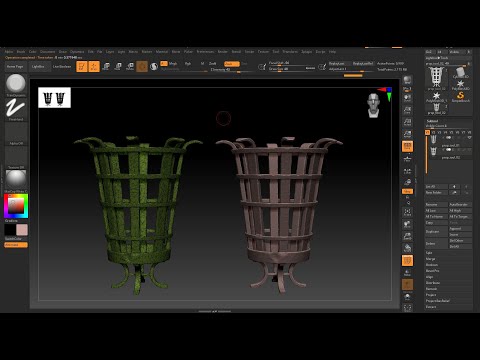Screen dimensions: 480x360
Task: Open the Alpha menu
Action: pyautogui.click(x=9, y=52)
